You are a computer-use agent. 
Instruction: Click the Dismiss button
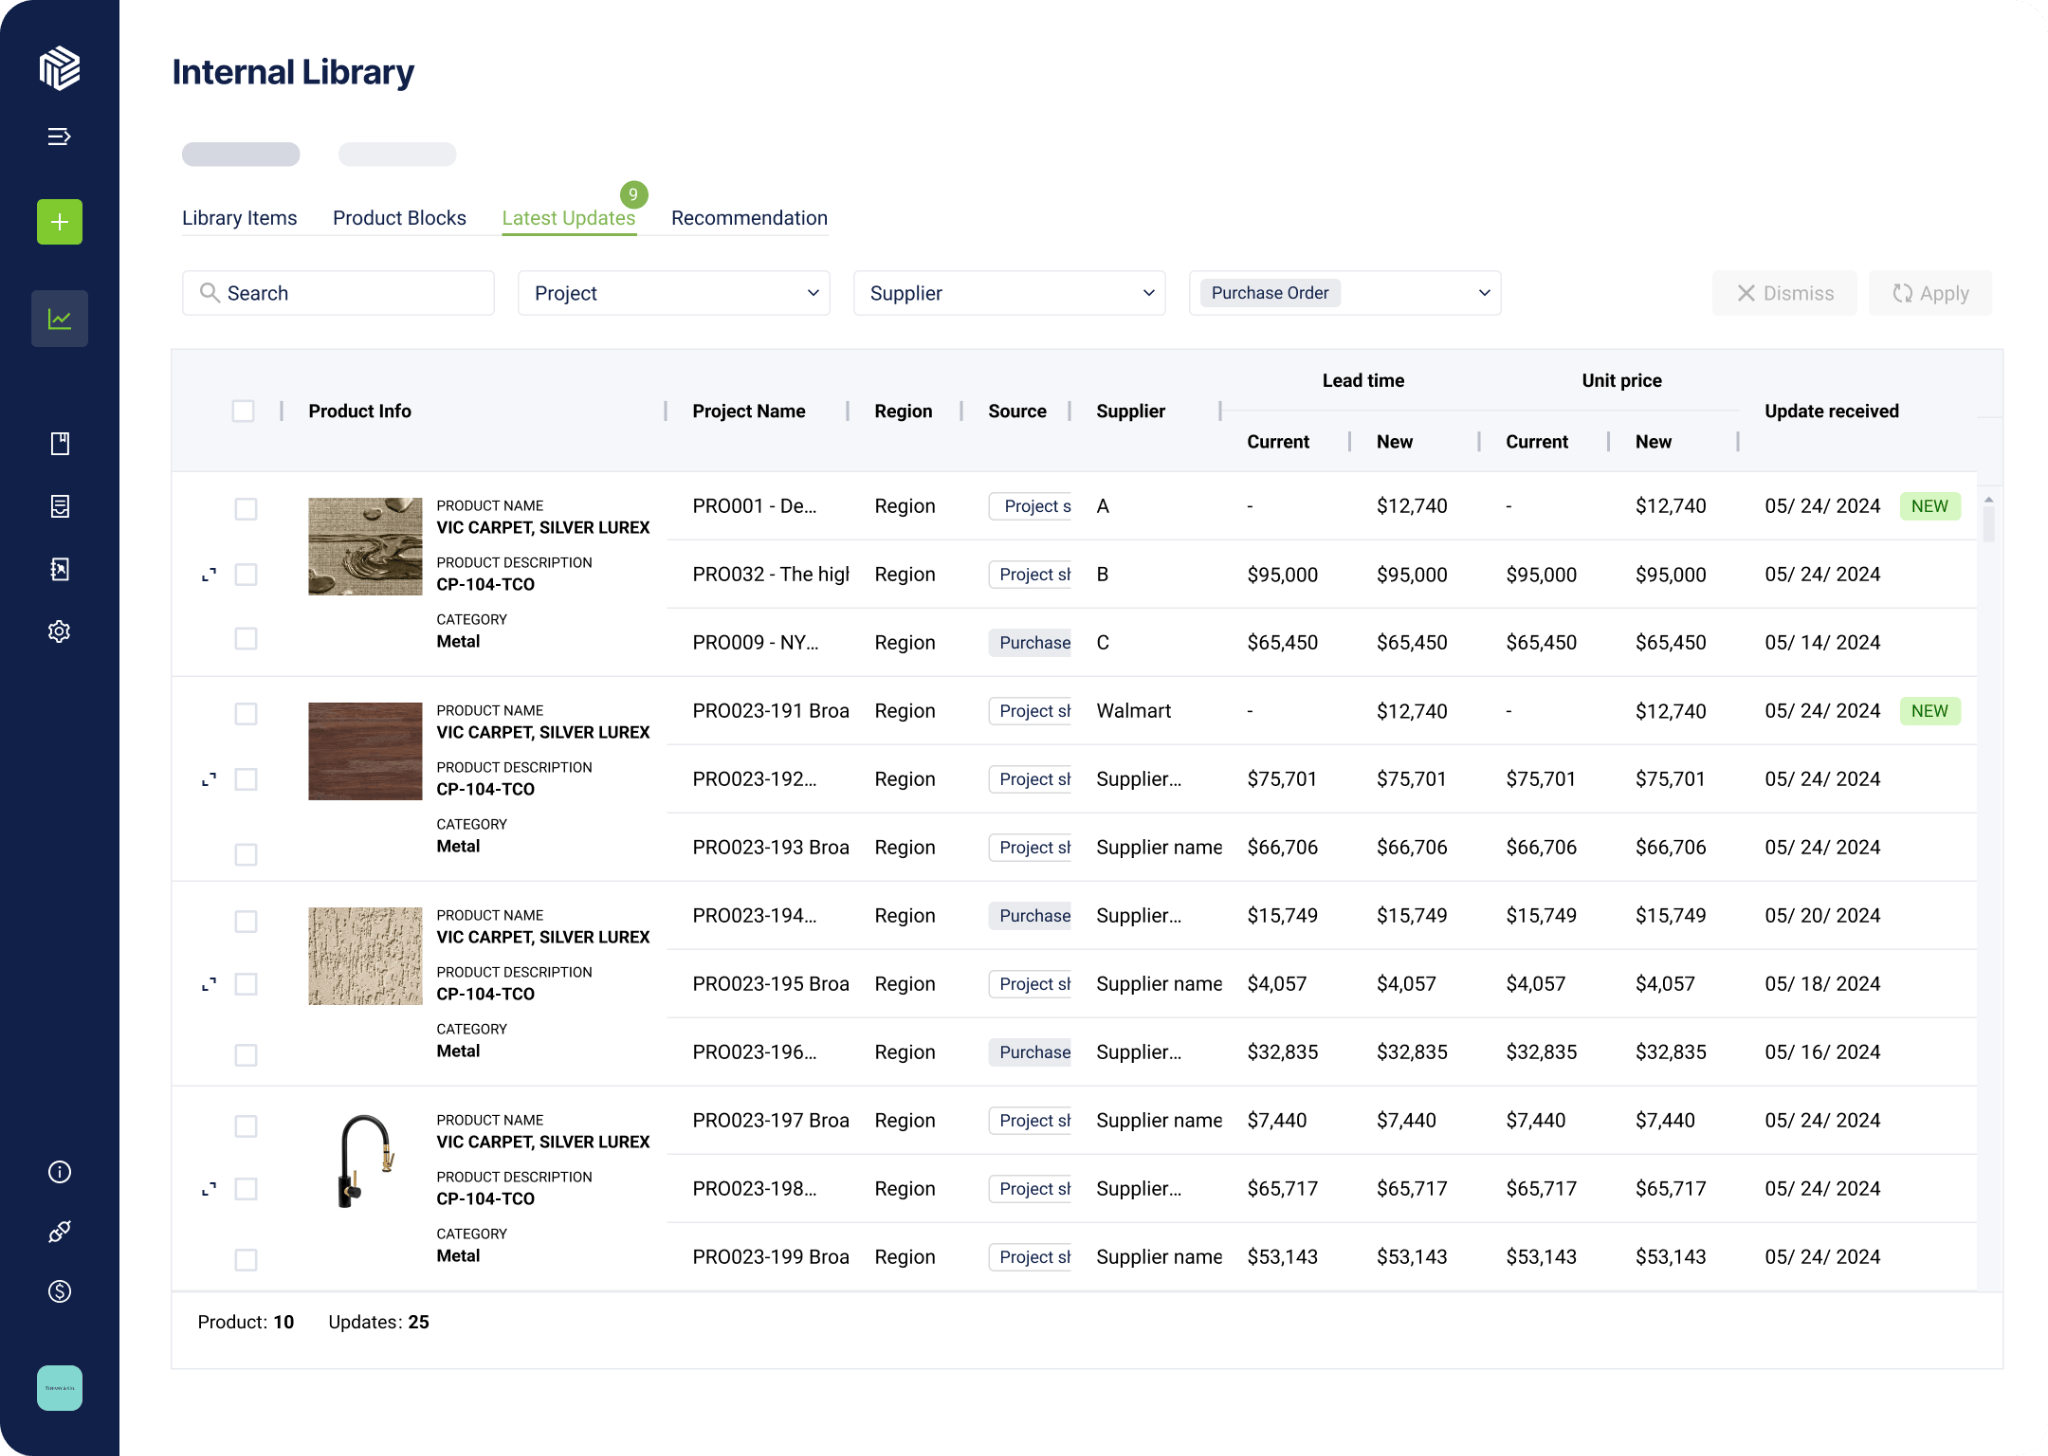pos(1784,292)
